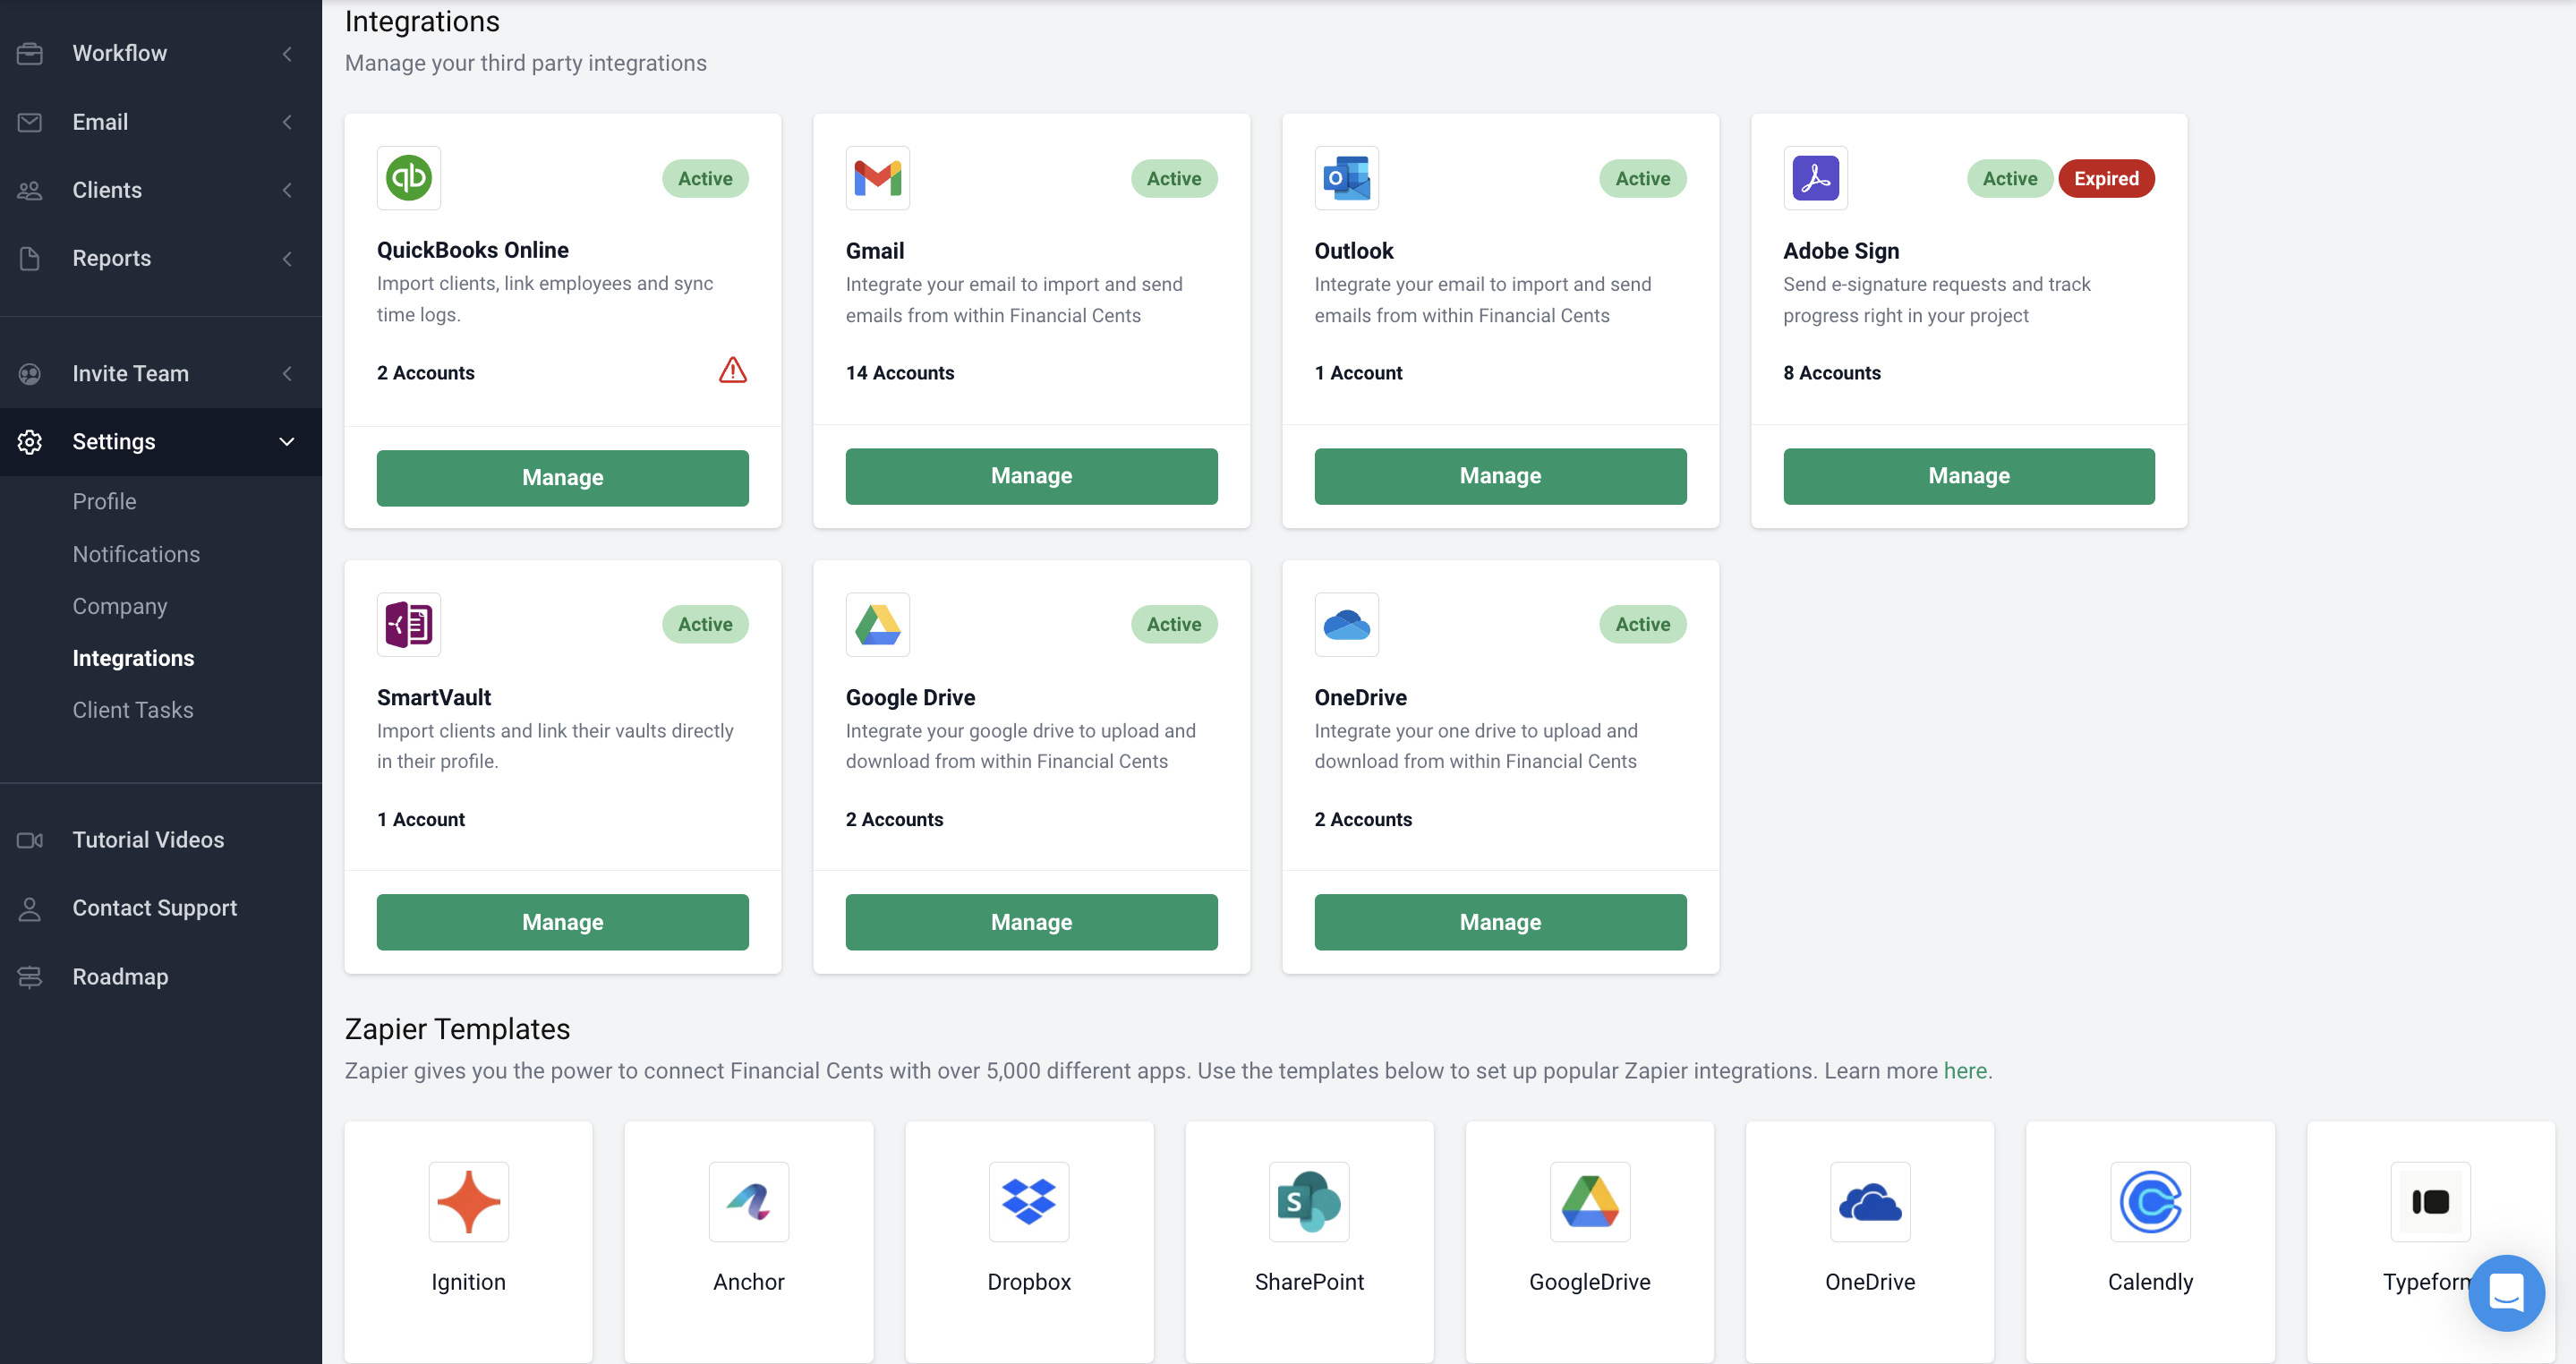
Task: Open the chat support bubble
Action: click(2506, 1292)
